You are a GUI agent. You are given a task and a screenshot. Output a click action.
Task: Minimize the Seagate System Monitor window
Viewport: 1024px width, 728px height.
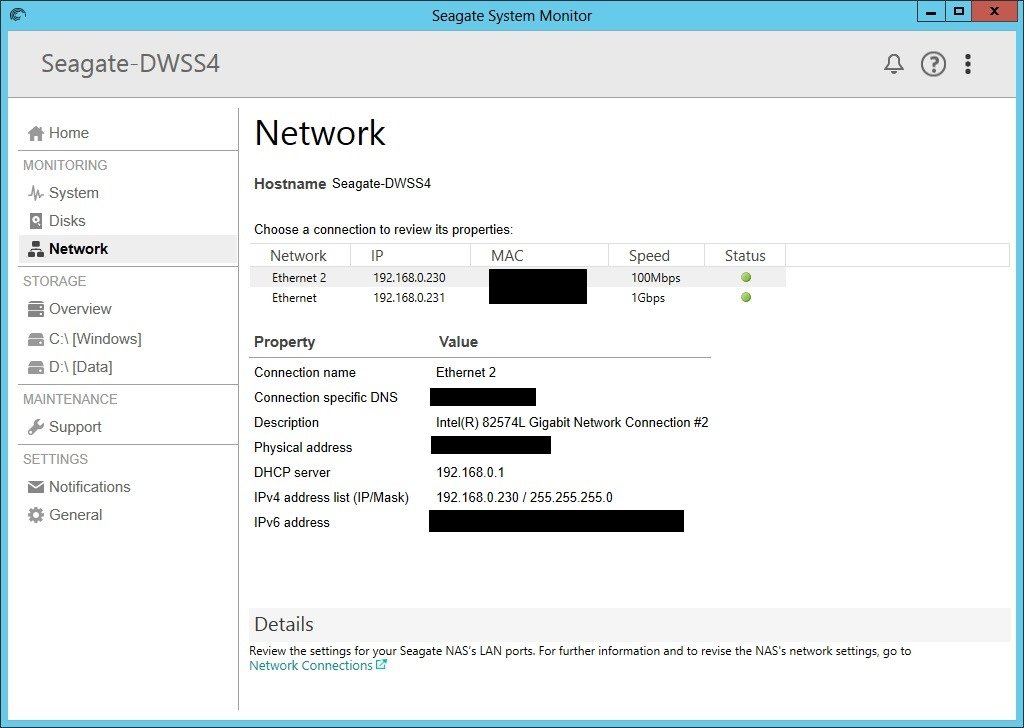[931, 12]
